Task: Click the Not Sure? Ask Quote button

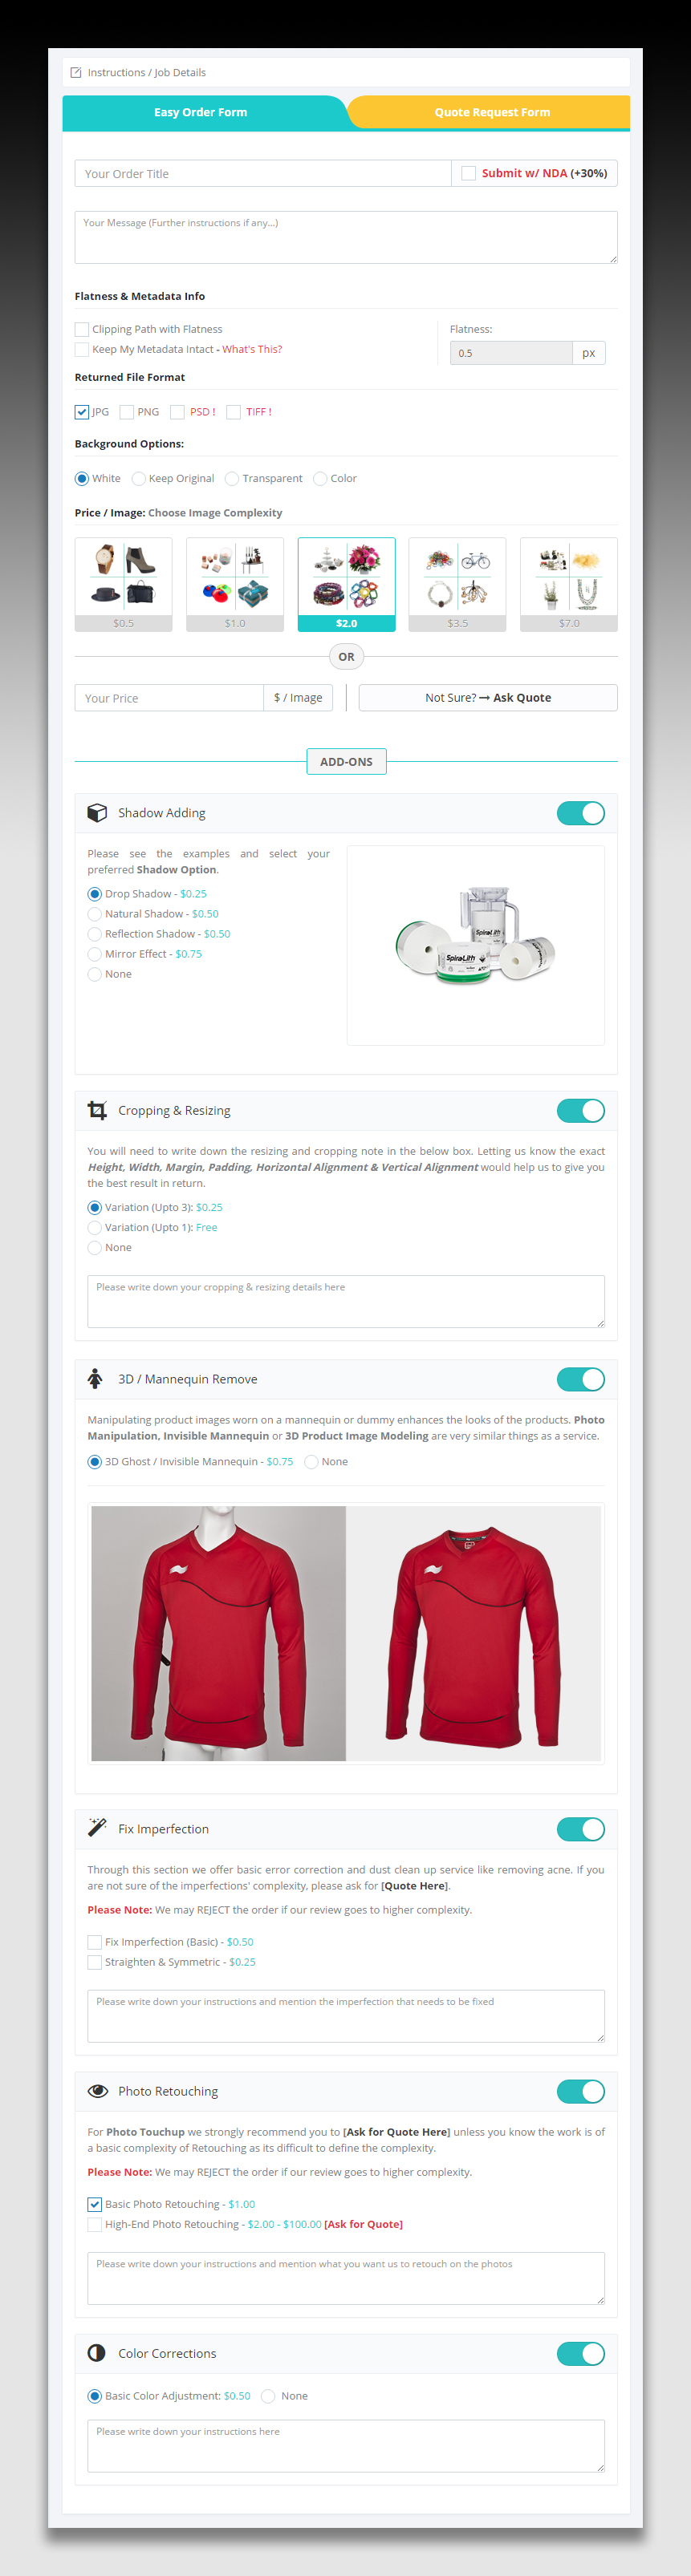Action: 488,698
